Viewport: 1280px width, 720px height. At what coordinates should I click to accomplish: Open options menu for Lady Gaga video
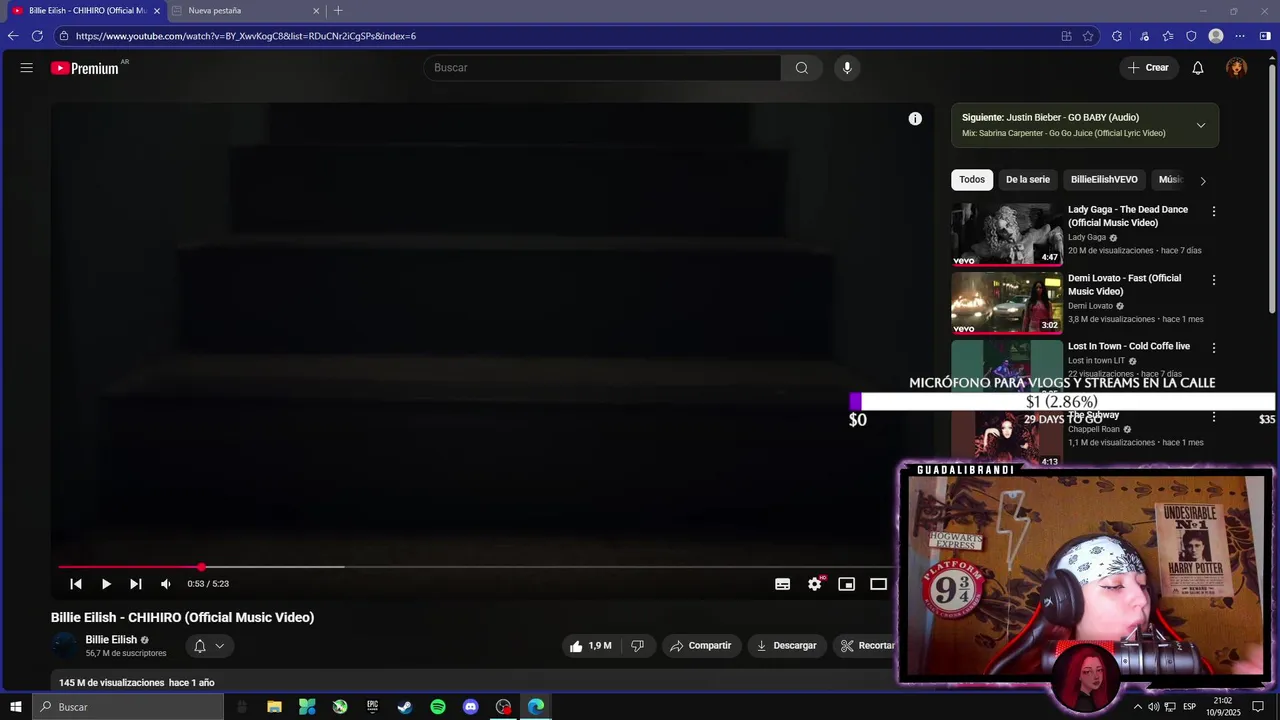[x=1214, y=212]
